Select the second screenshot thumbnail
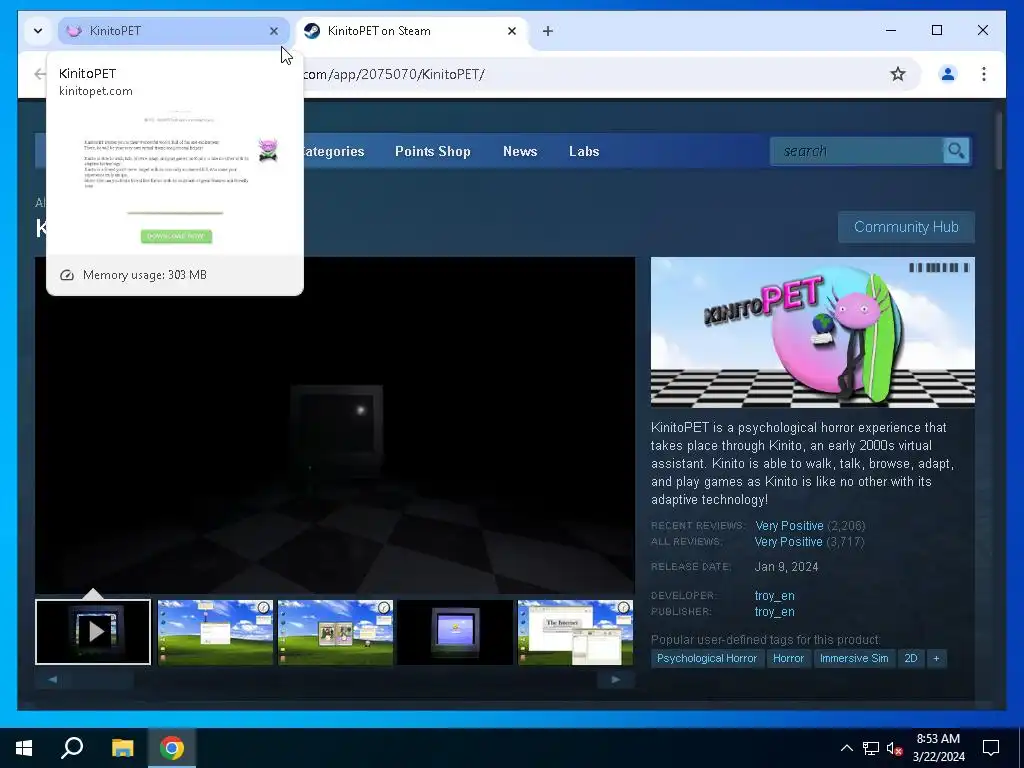Viewport: 1024px width, 768px height. (216, 632)
